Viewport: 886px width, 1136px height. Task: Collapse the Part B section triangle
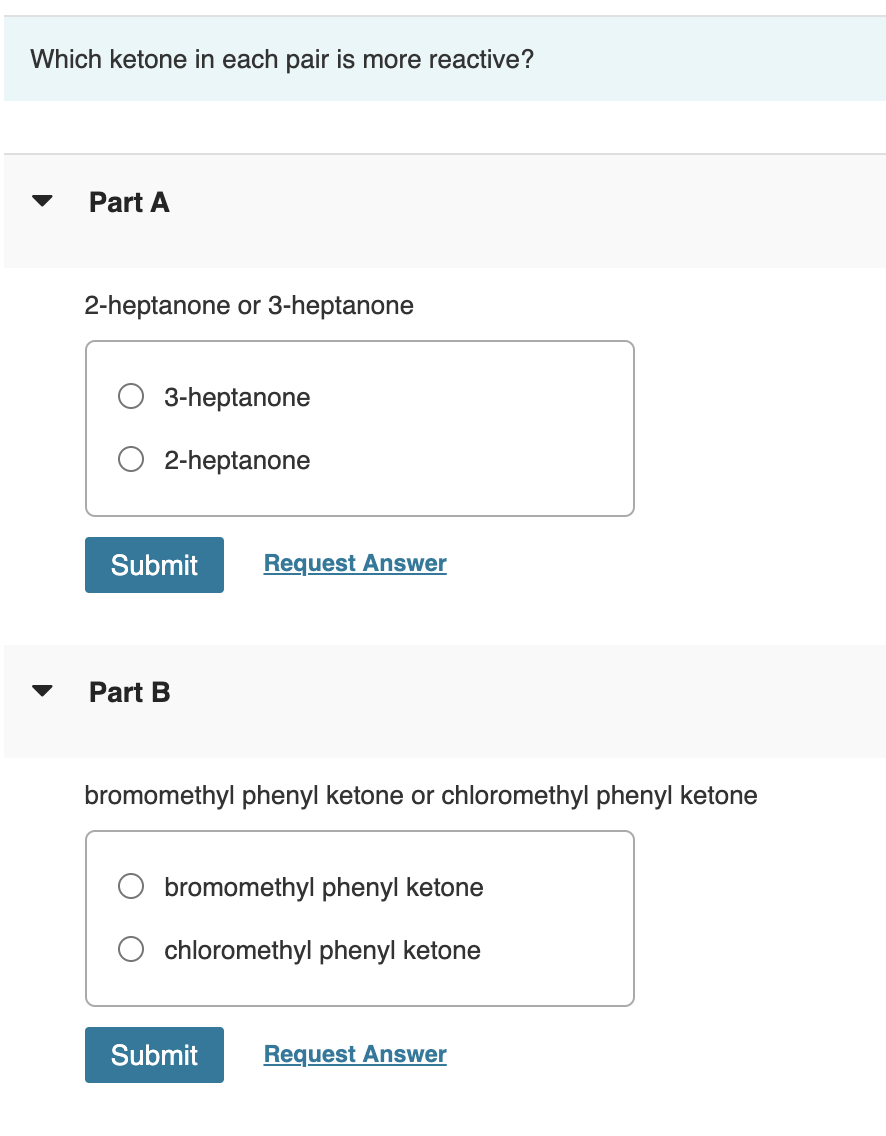point(41,691)
